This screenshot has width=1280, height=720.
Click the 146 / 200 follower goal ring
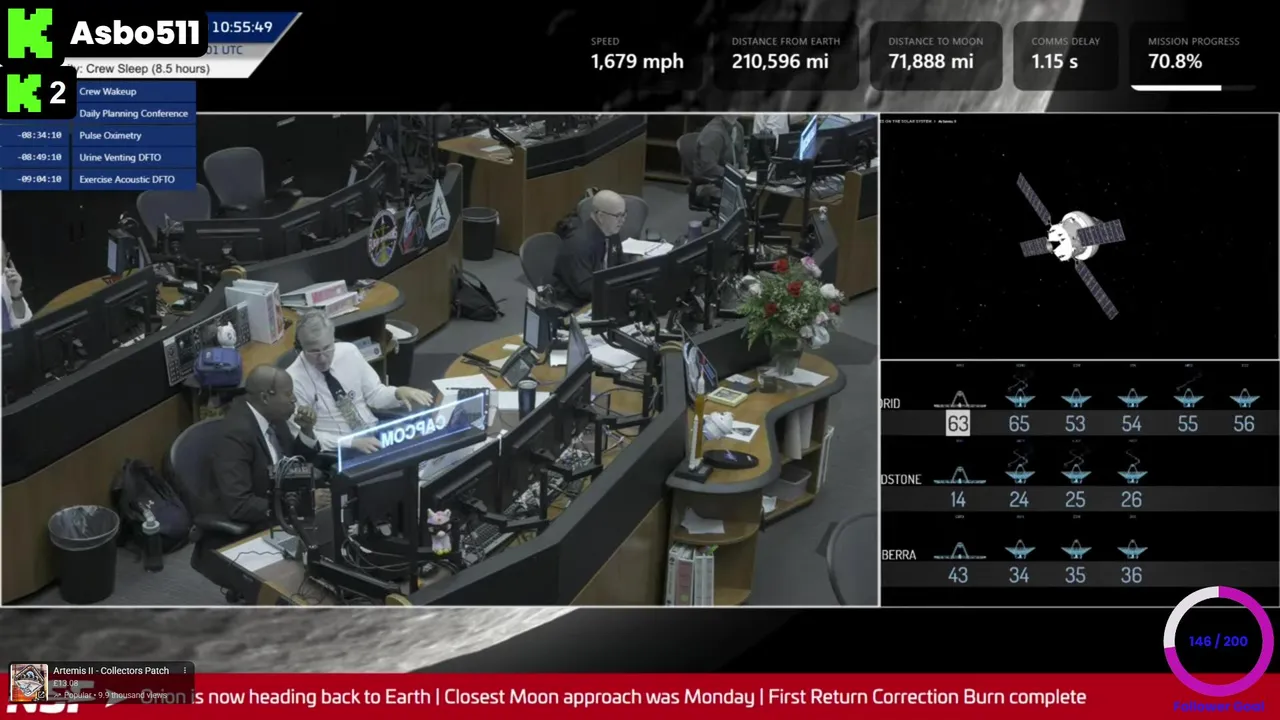click(x=1218, y=642)
